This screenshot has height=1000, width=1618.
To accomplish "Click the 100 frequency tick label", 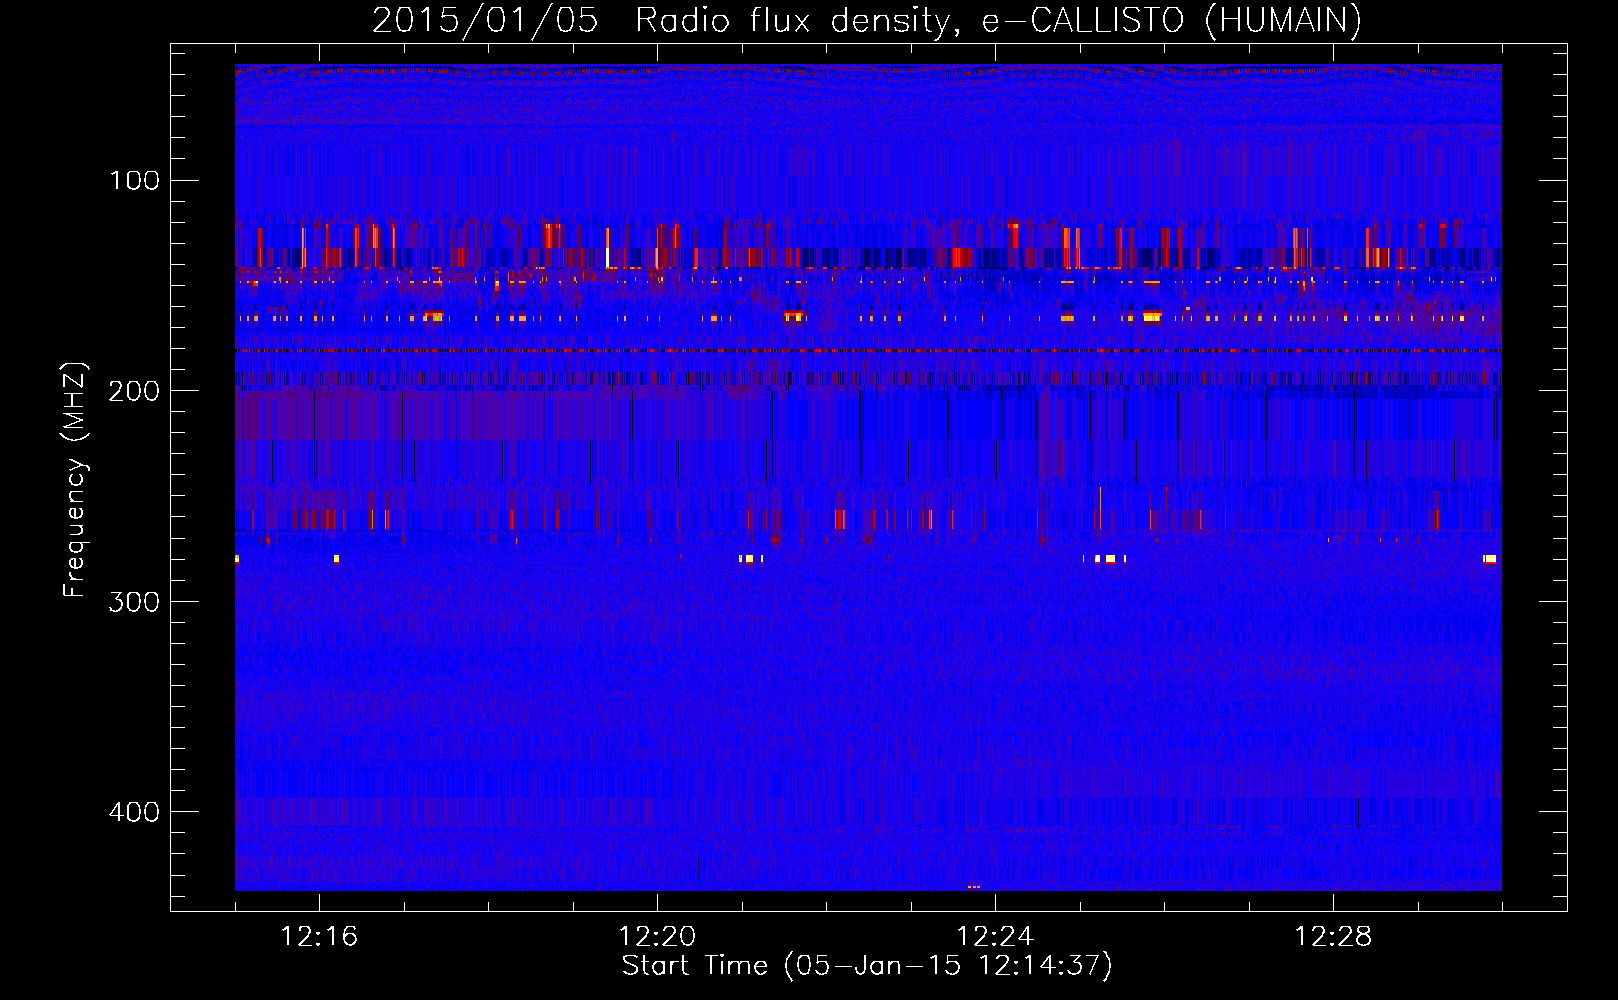I will (134, 180).
